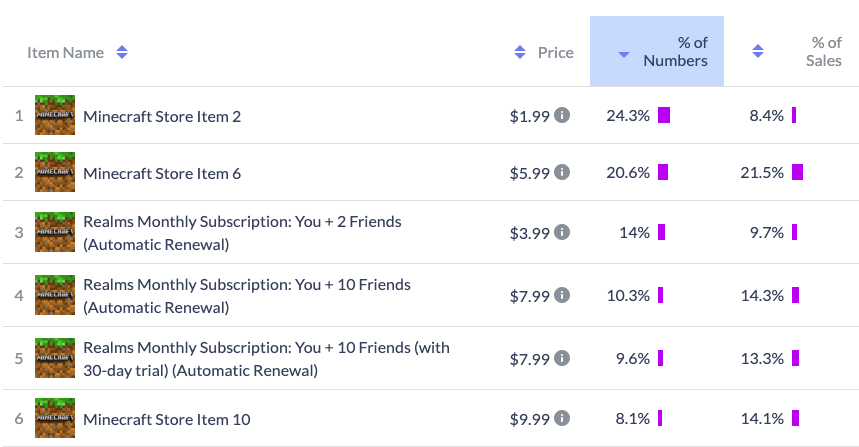Click purple bar for 21.5% of sales
This screenshot has height=447, width=859.
click(797, 172)
